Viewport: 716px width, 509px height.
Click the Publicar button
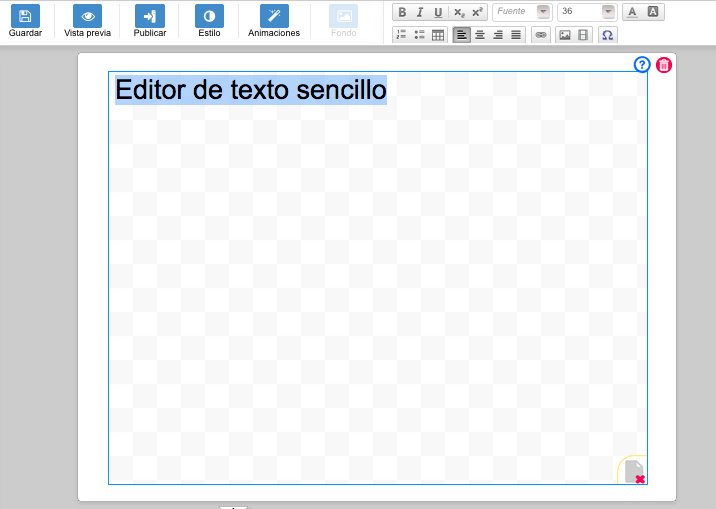[x=150, y=16]
